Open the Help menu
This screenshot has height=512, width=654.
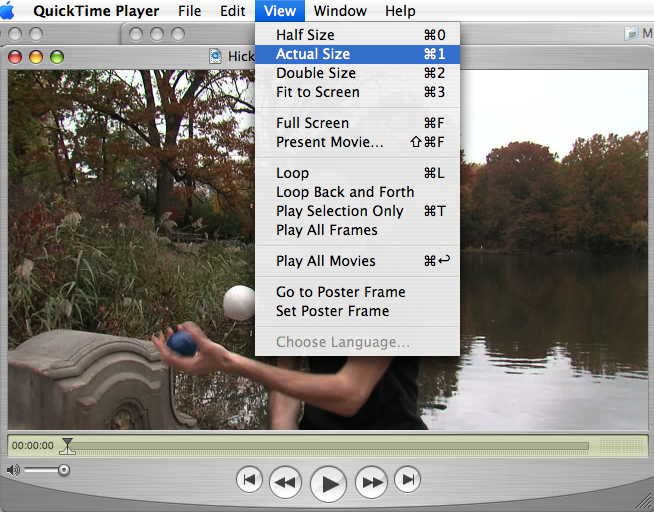tap(400, 11)
